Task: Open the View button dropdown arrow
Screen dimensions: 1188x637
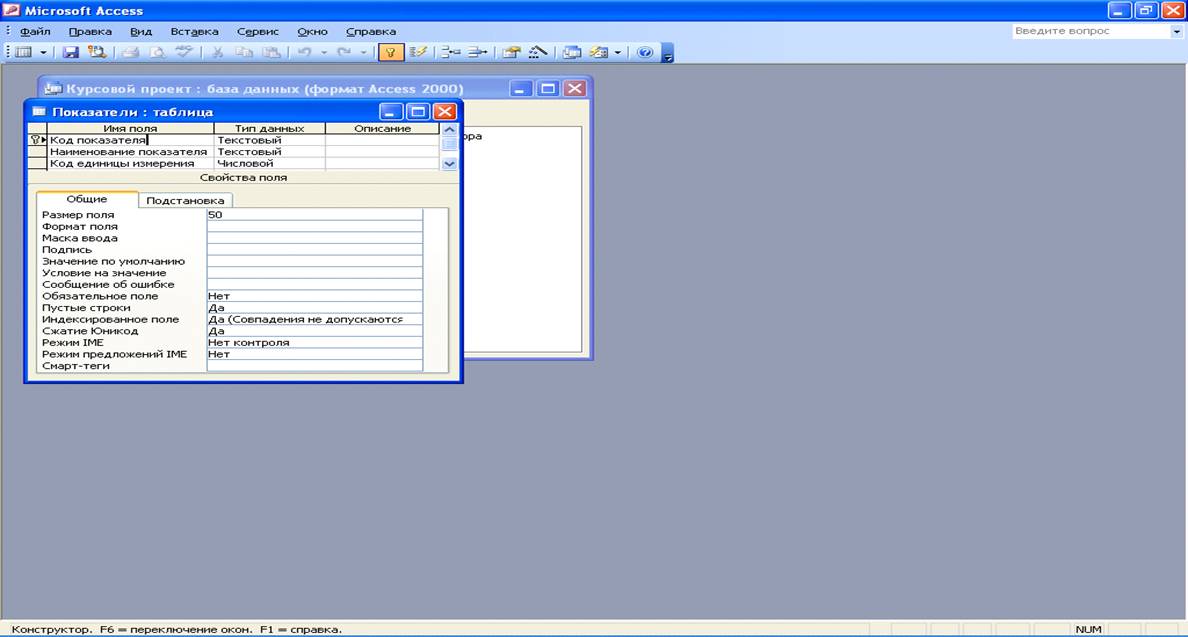Action: point(42,52)
